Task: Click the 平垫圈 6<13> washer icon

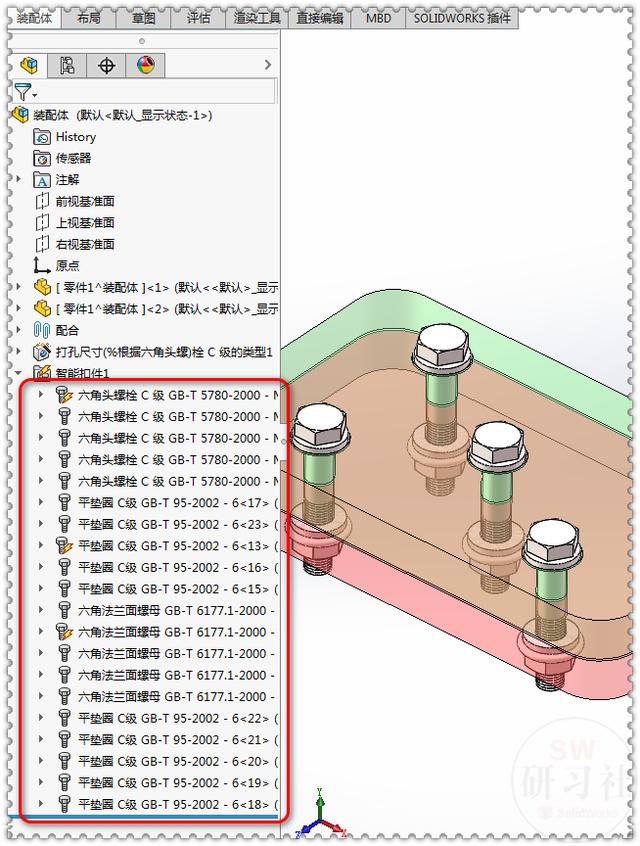Action: coord(64,546)
